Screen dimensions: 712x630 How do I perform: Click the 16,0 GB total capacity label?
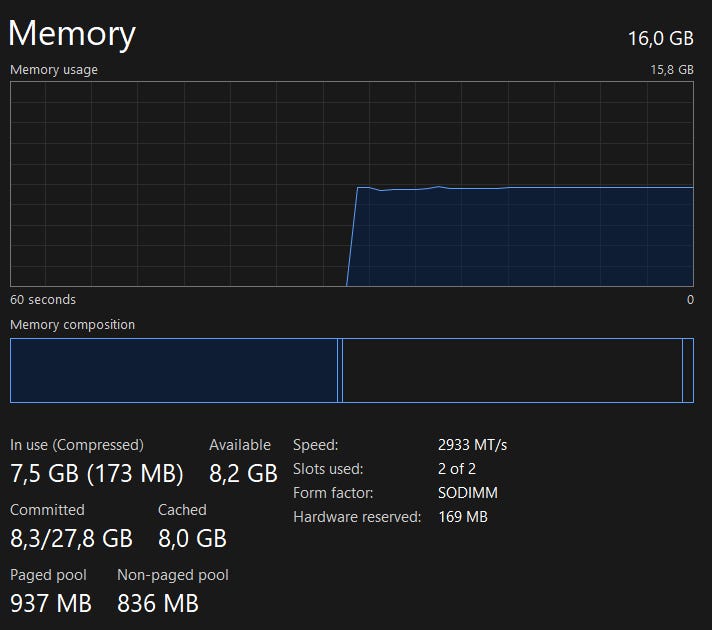pyautogui.click(x=661, y=39)
